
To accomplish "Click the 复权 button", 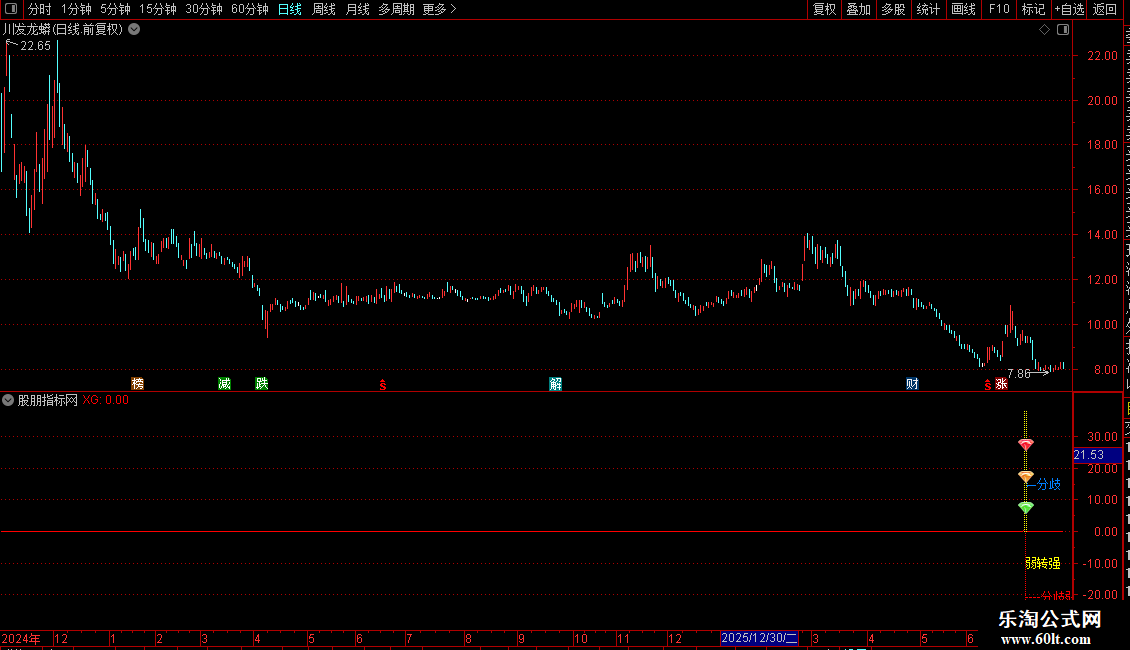I will click(824, 9).
